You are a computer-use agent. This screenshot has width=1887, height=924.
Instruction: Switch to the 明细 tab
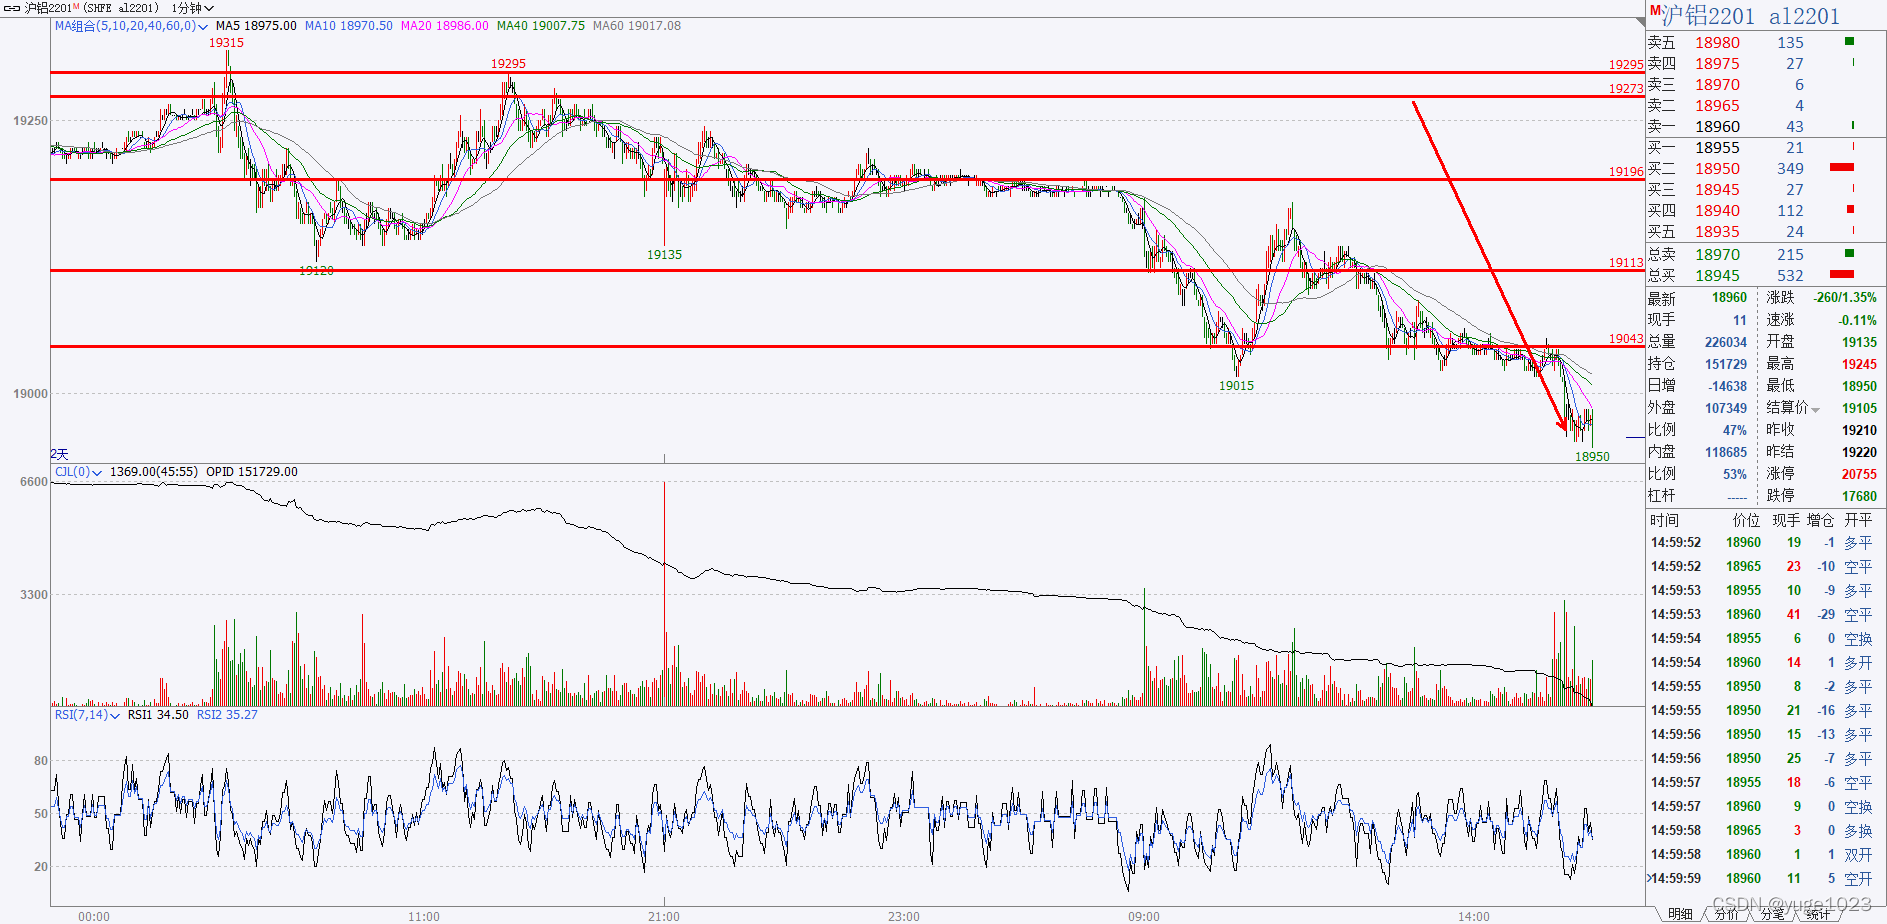[1680, 914]
